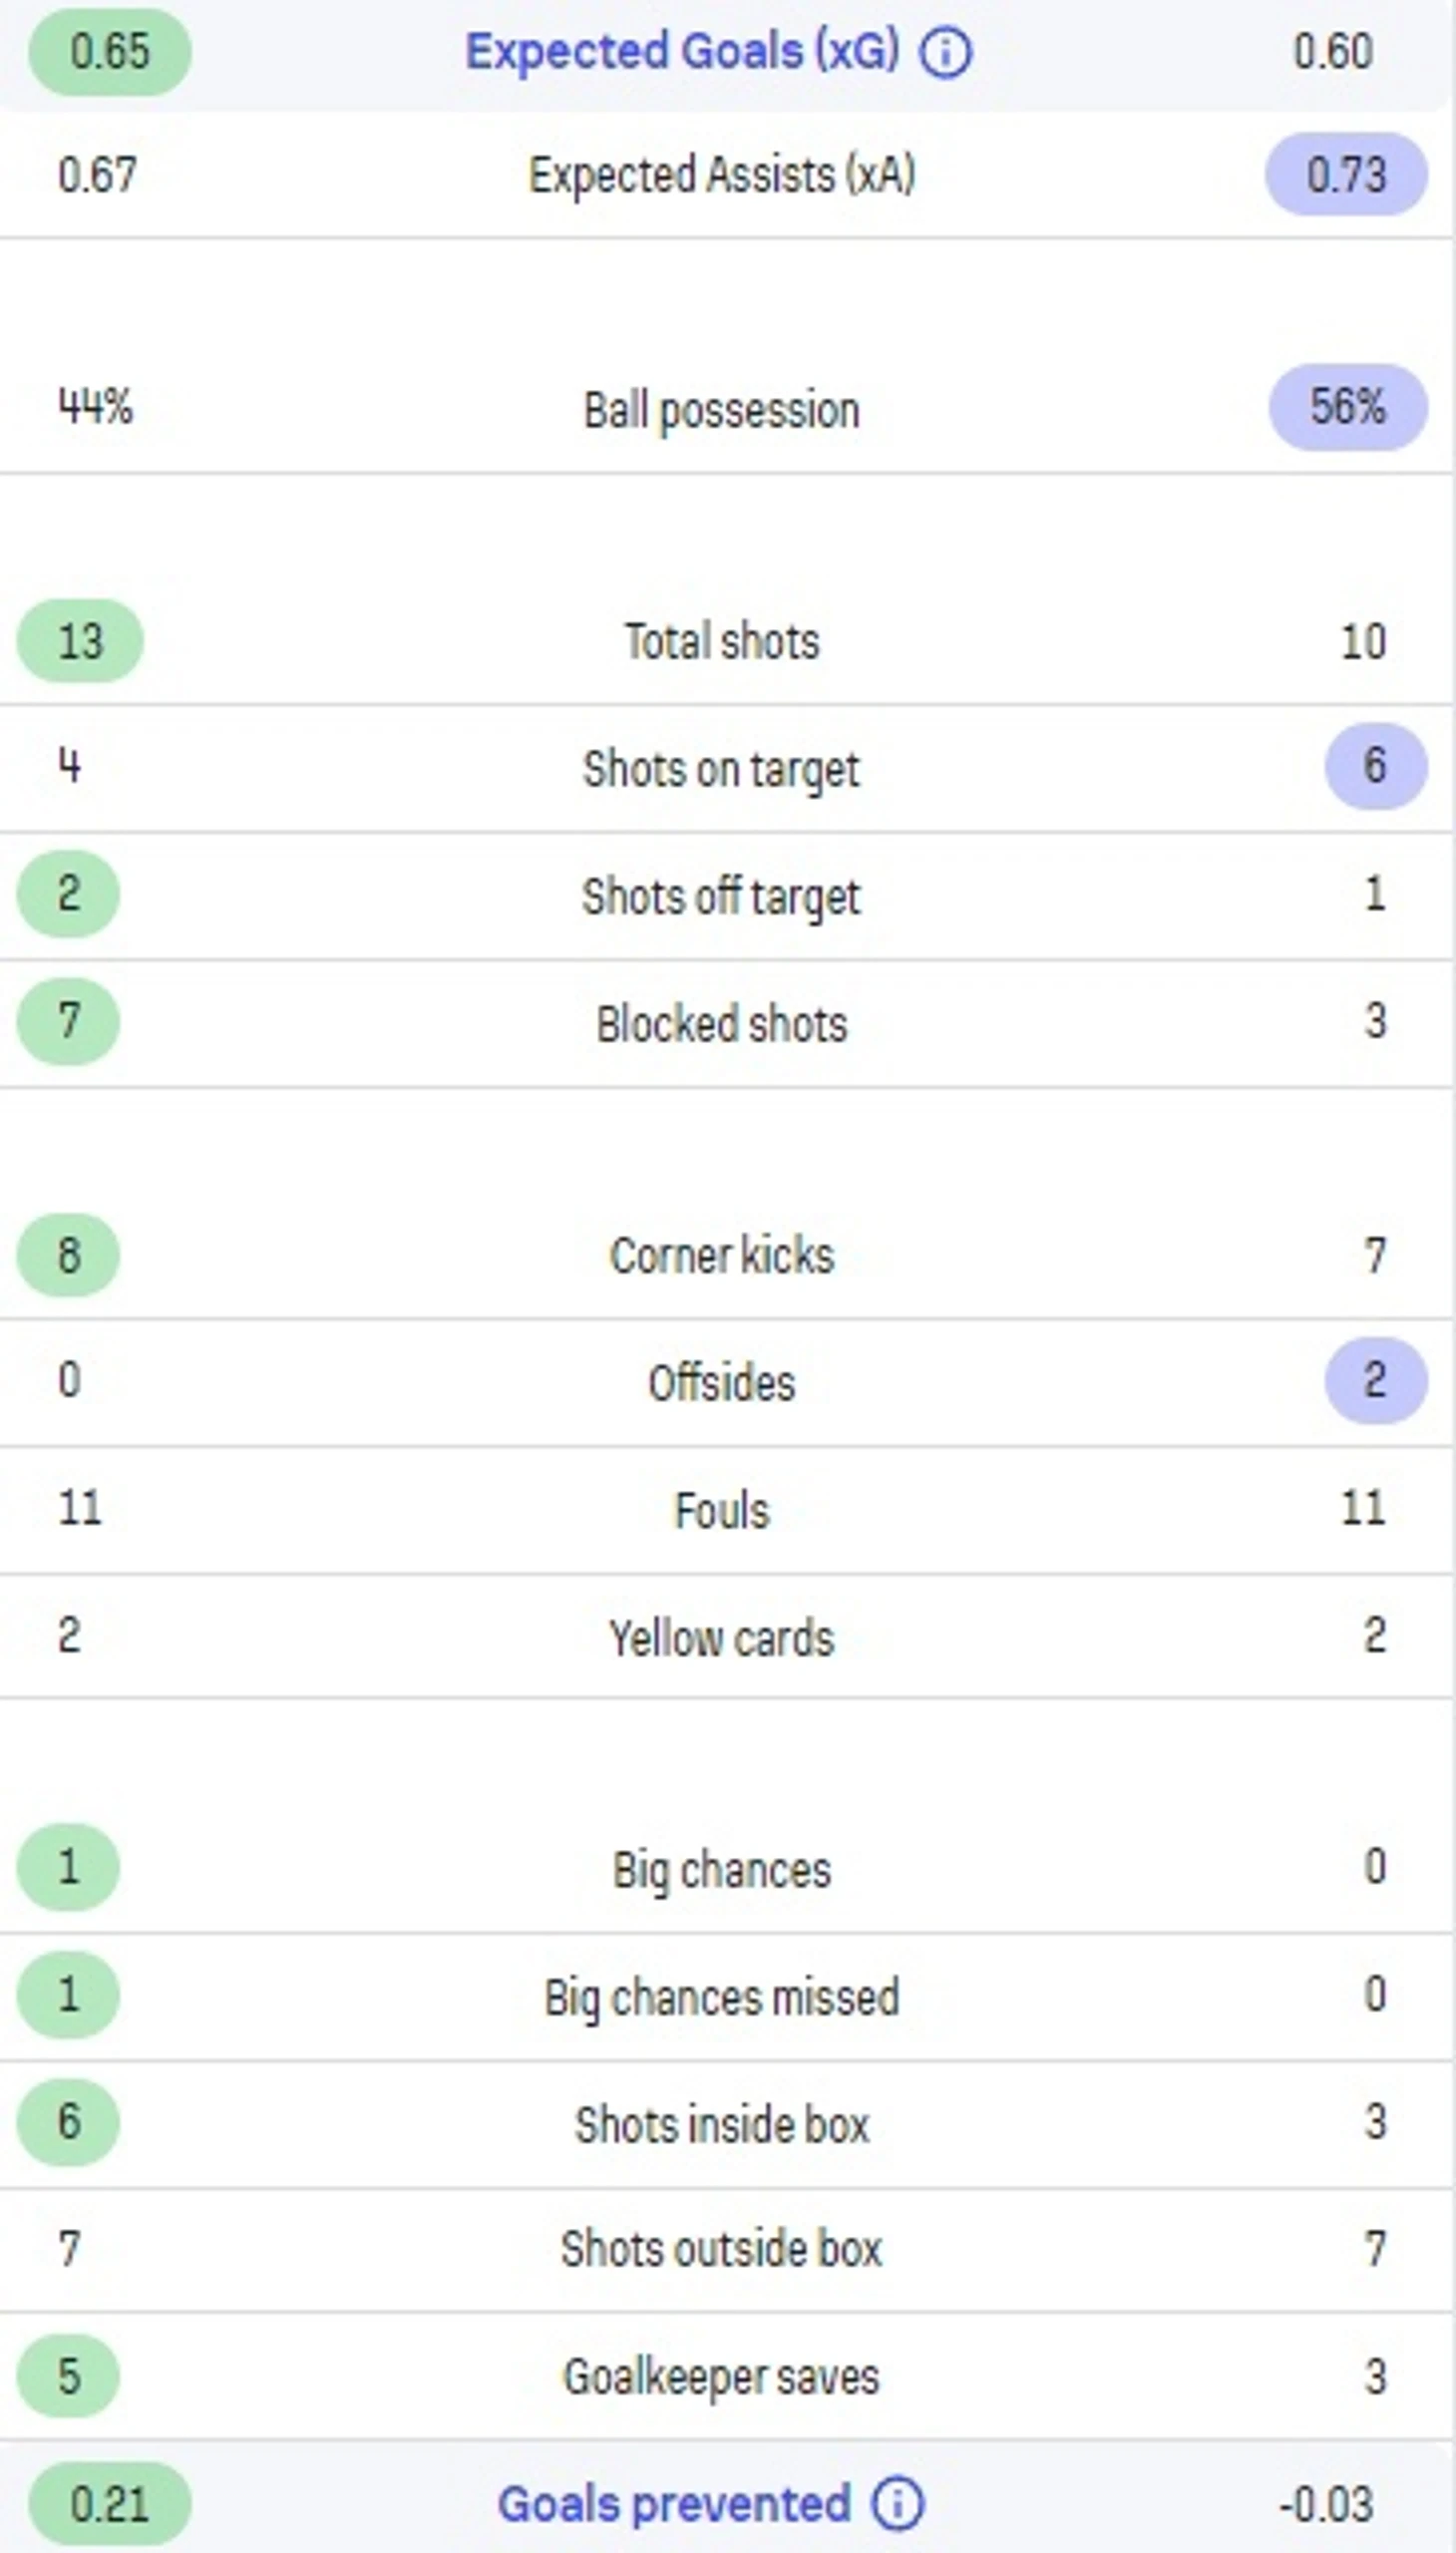Open the Expected Goals (xG) link

click(x=683, y=52)
